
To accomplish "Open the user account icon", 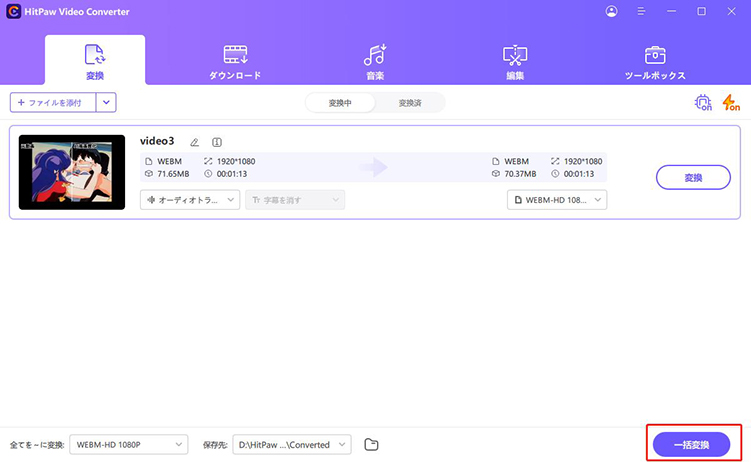I will point(611,11).
